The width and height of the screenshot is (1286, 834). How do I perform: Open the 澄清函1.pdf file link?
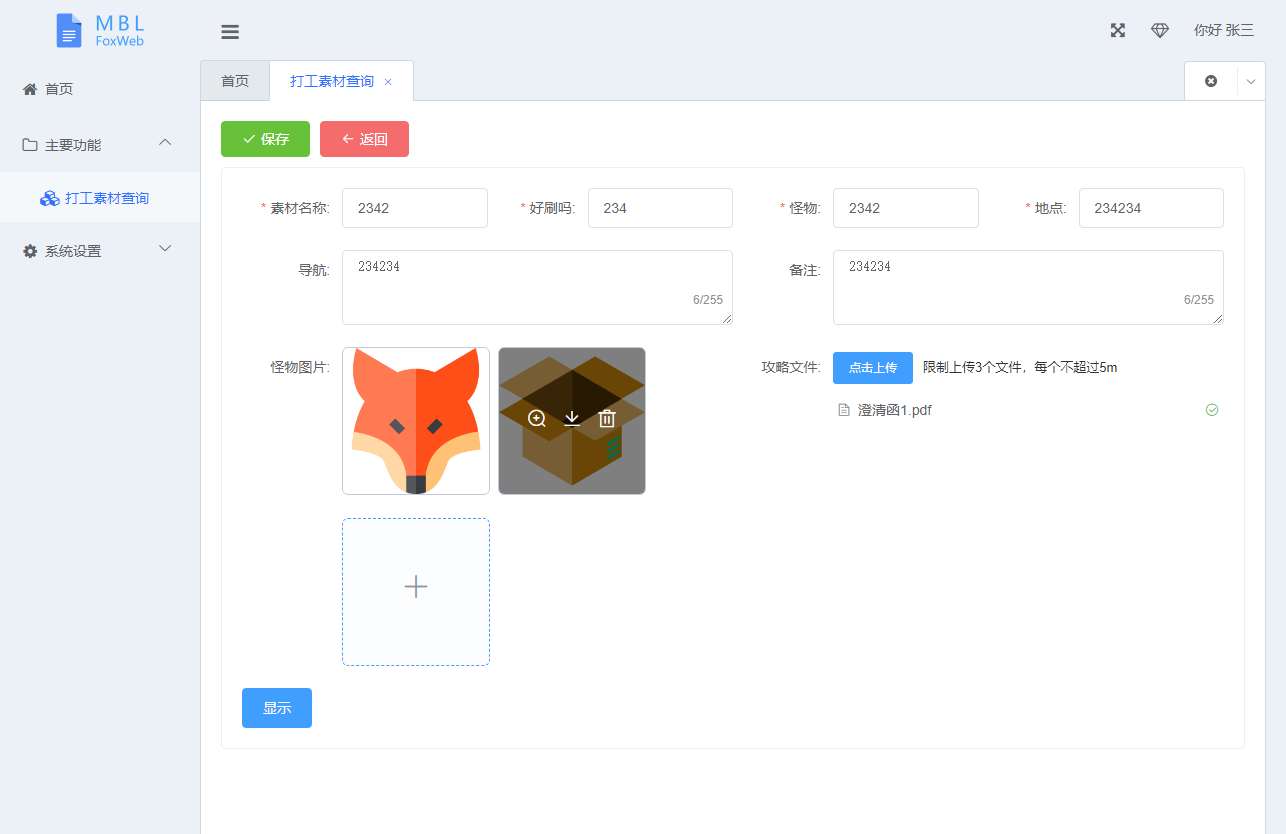click(894, 410)
